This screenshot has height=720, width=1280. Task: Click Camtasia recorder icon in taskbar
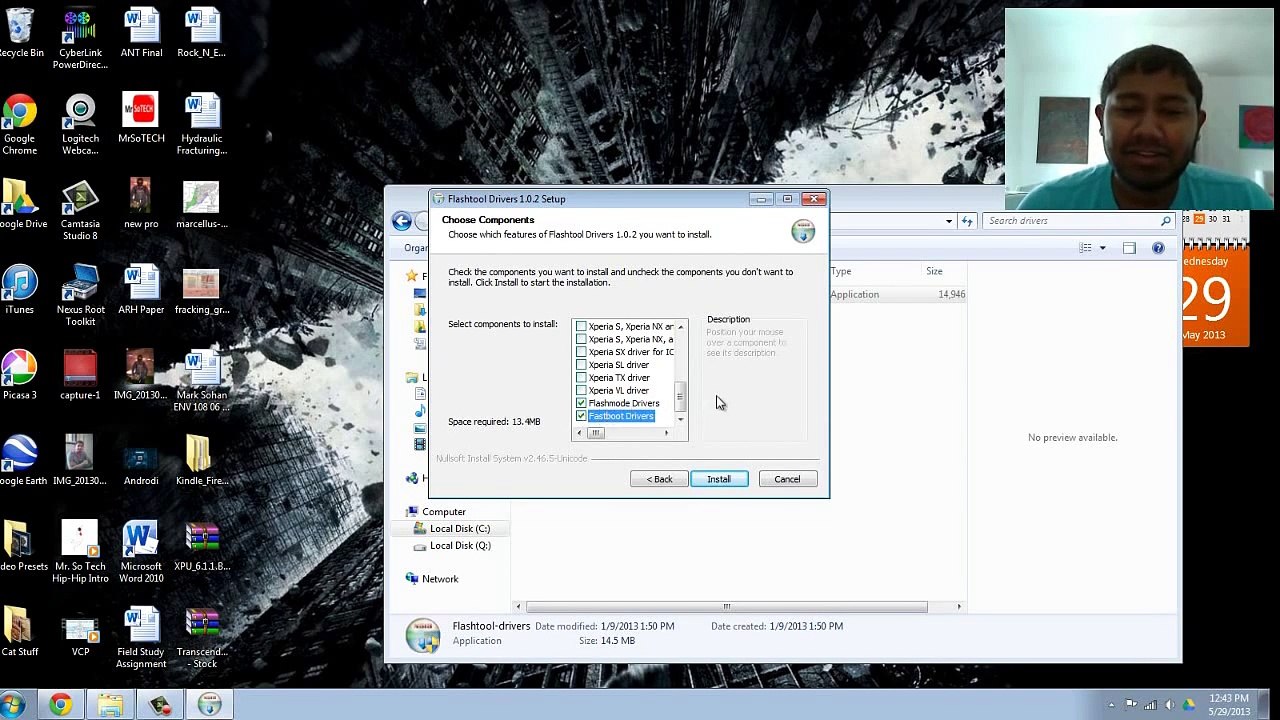point(160,706)
